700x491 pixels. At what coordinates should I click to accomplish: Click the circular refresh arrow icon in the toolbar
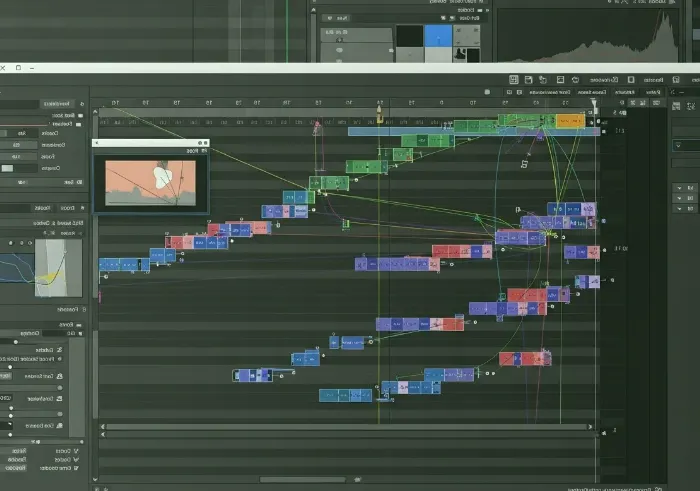coord(575,79)
